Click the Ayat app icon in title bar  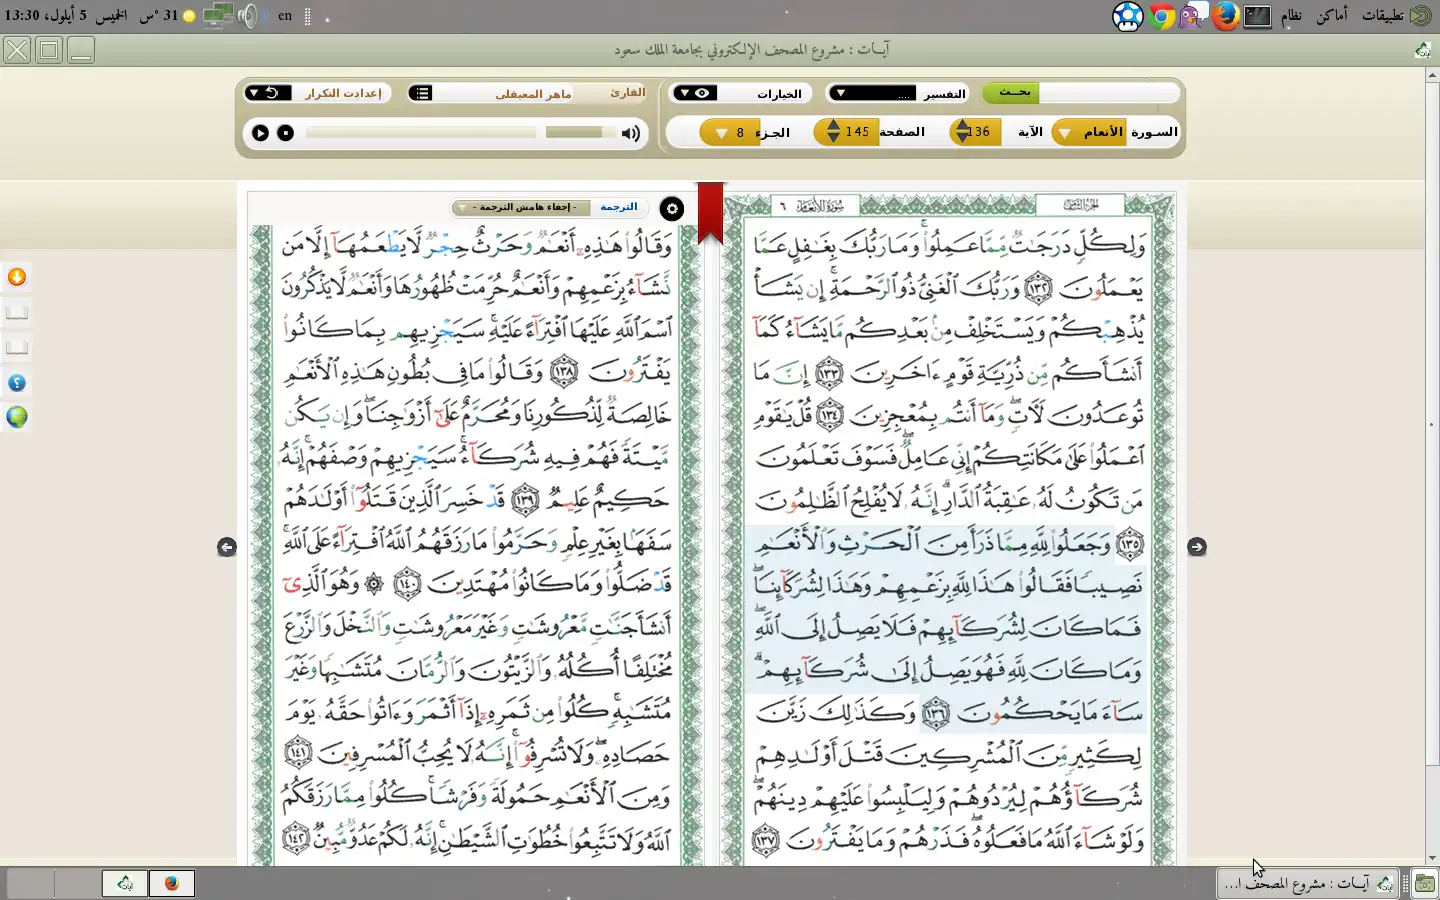coord(1422,50)
